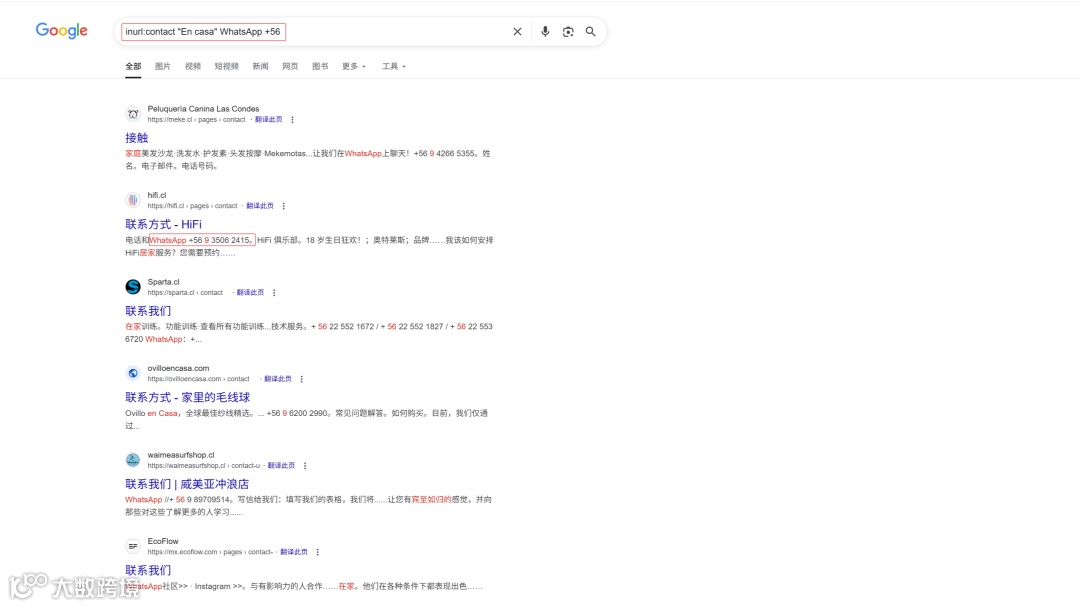1080x607 pixels.
Task: Click the Sparta.cl site name text
Action: point(163,282)
